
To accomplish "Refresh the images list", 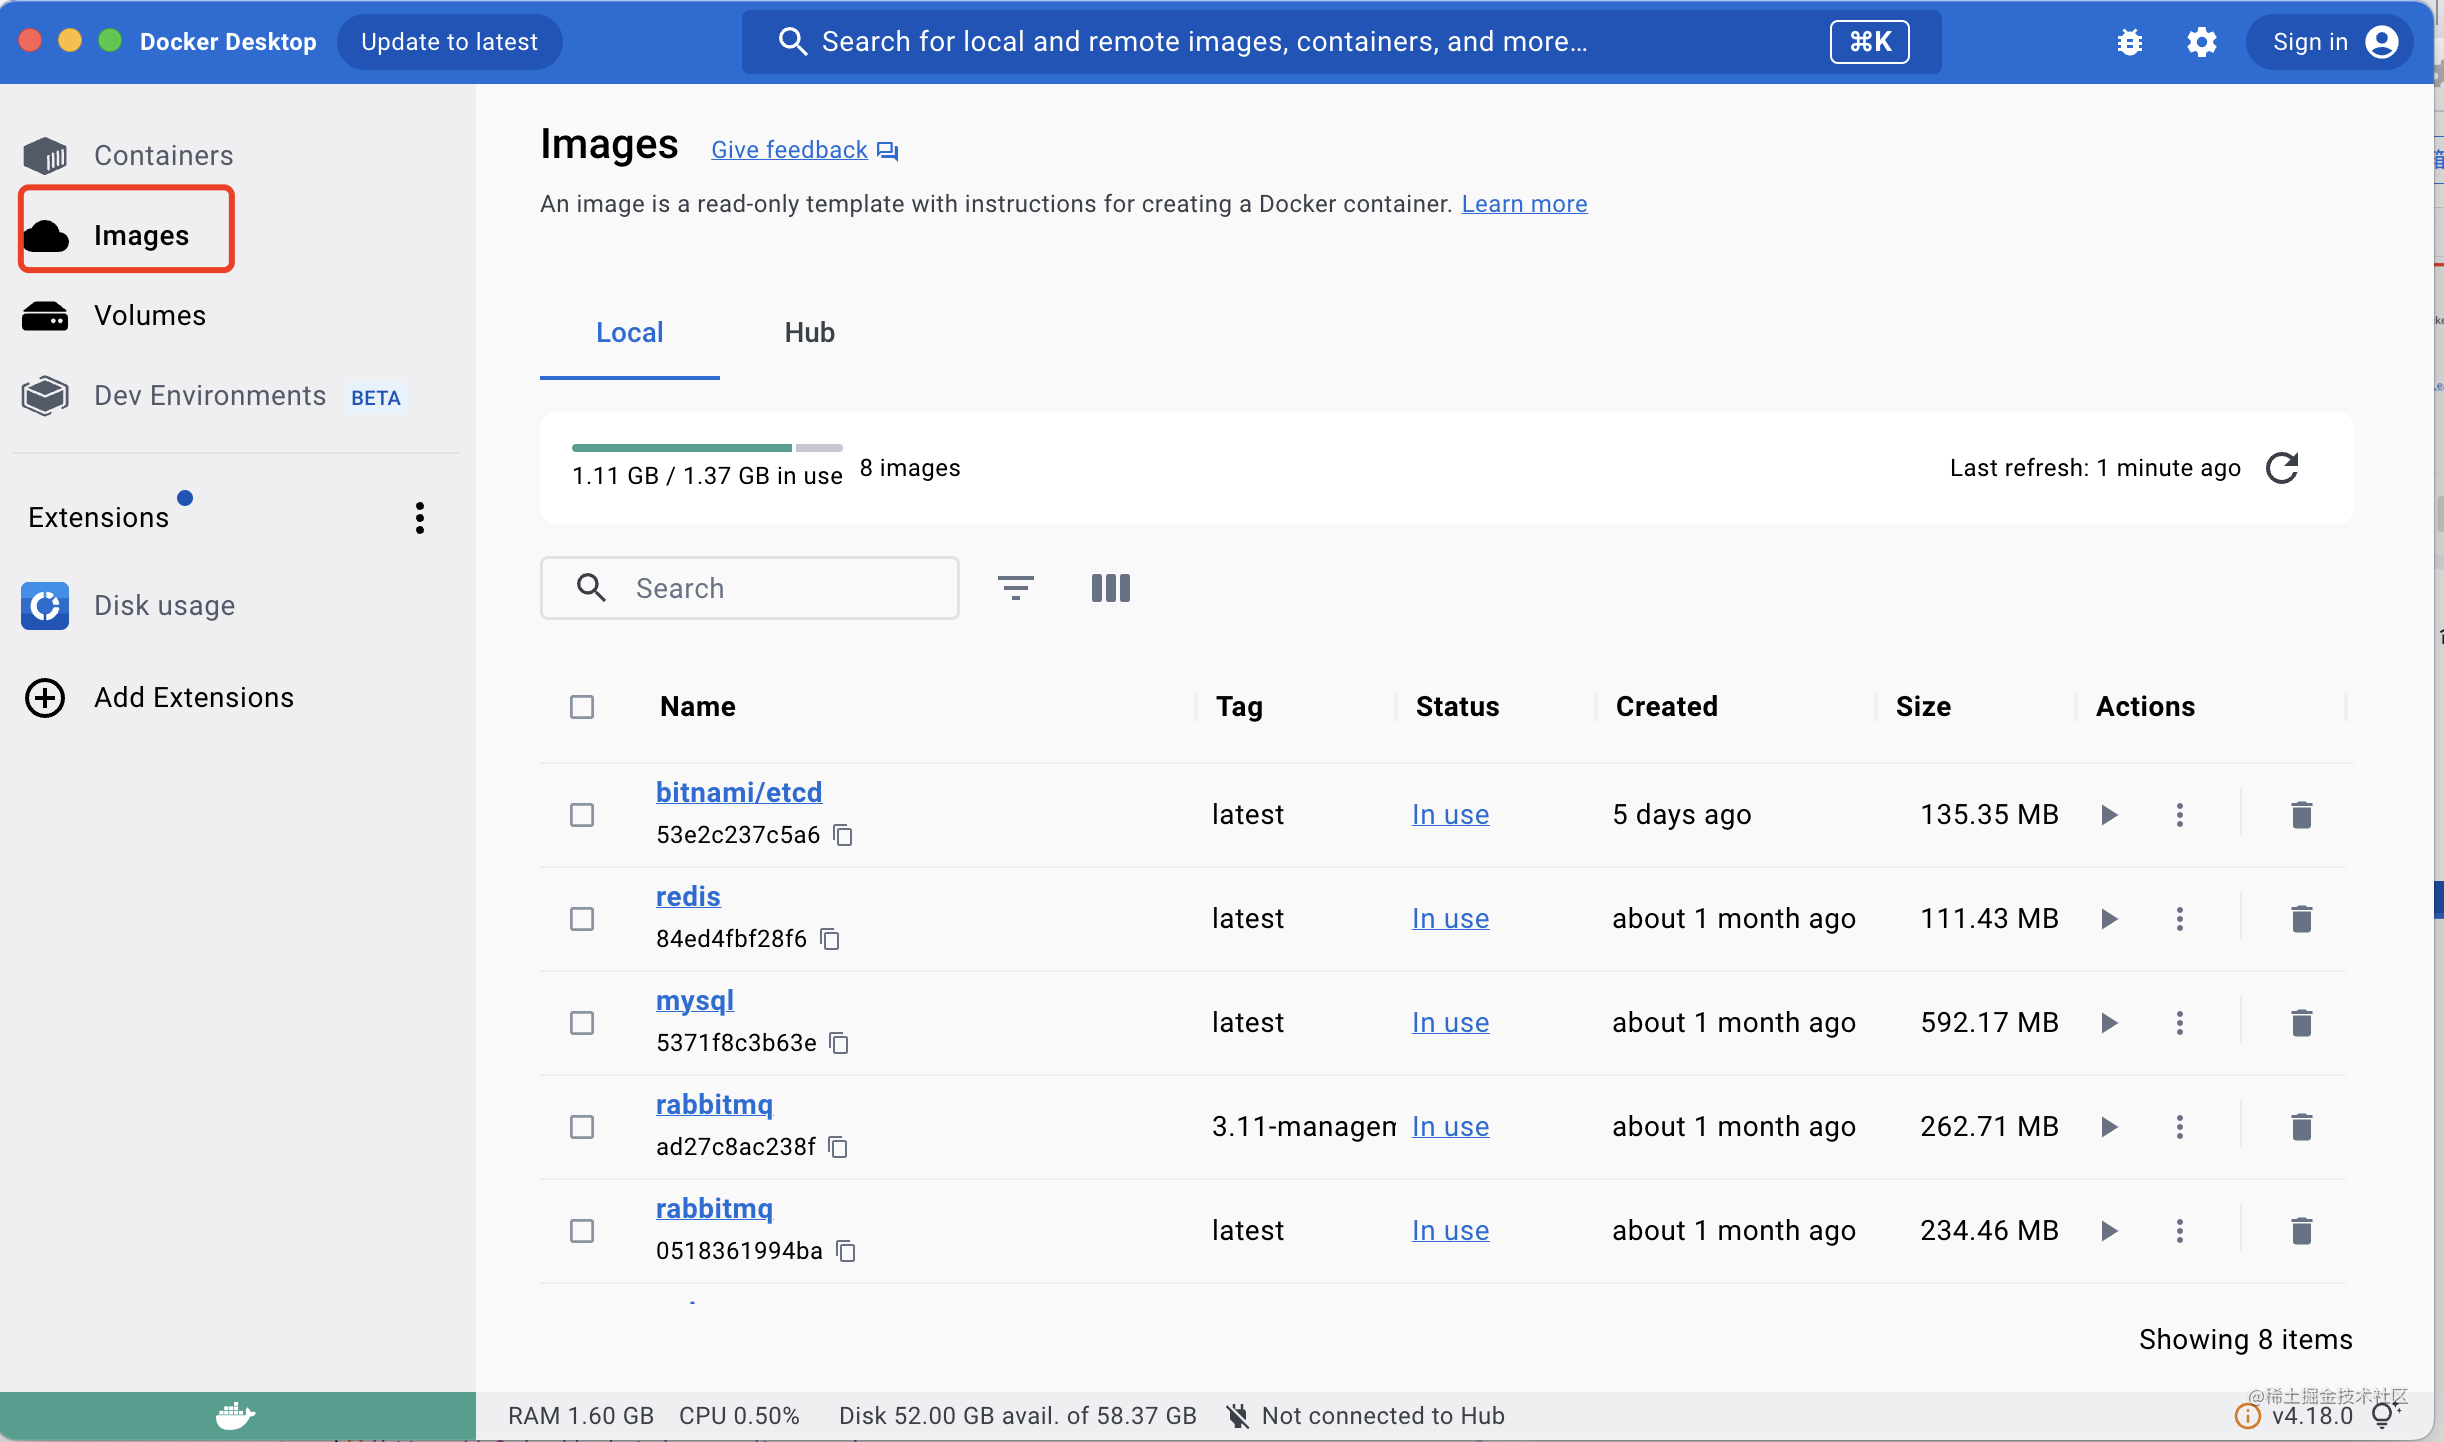I will coord(2283,468).
